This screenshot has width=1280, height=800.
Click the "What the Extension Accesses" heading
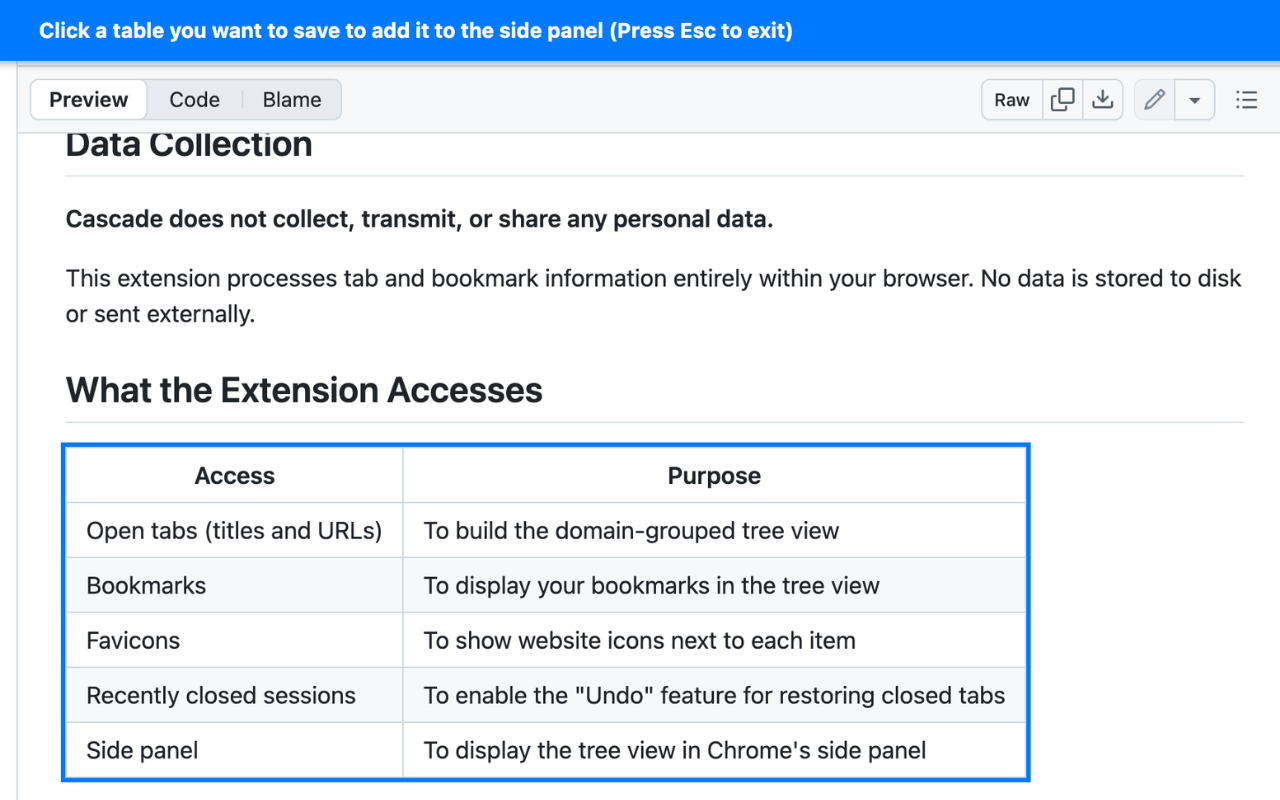click(x=304, y=390)
